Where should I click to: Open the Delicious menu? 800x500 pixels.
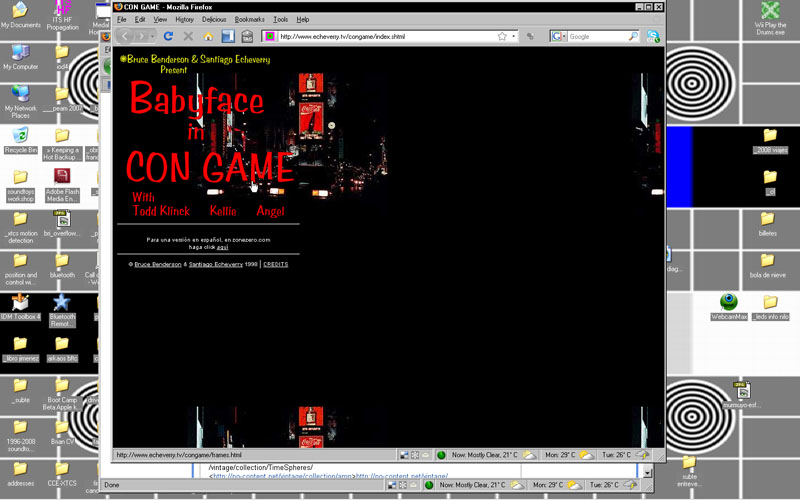pyautogui.click(x=214, y=19)
